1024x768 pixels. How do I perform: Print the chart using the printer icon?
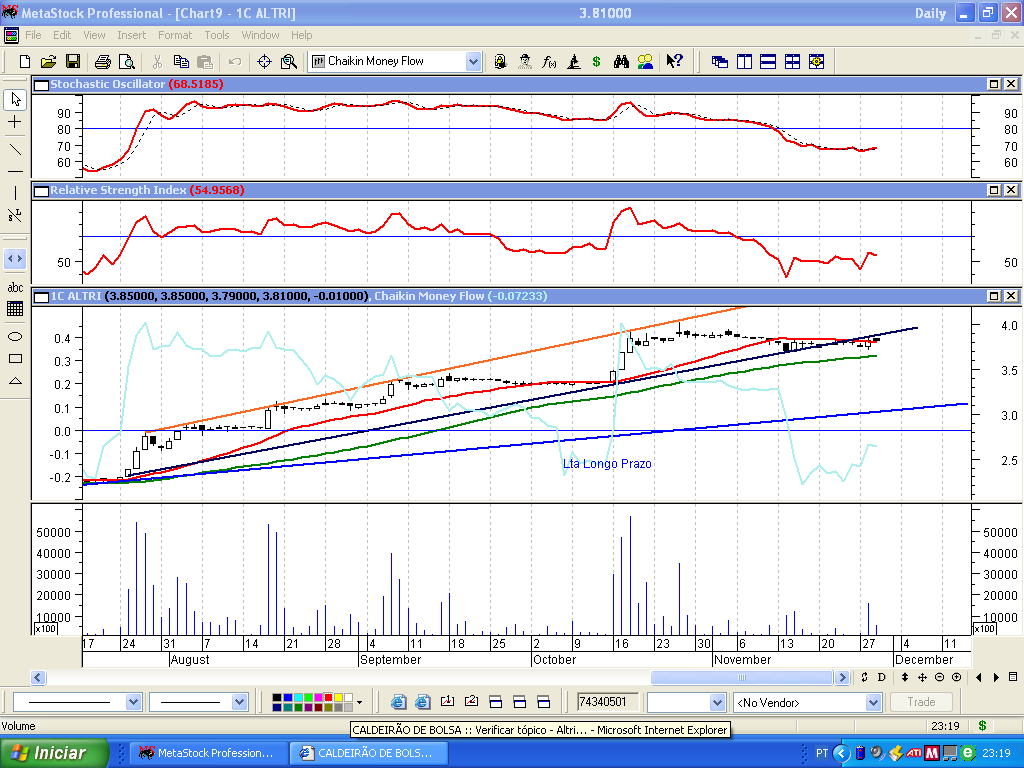pos(103,61)
